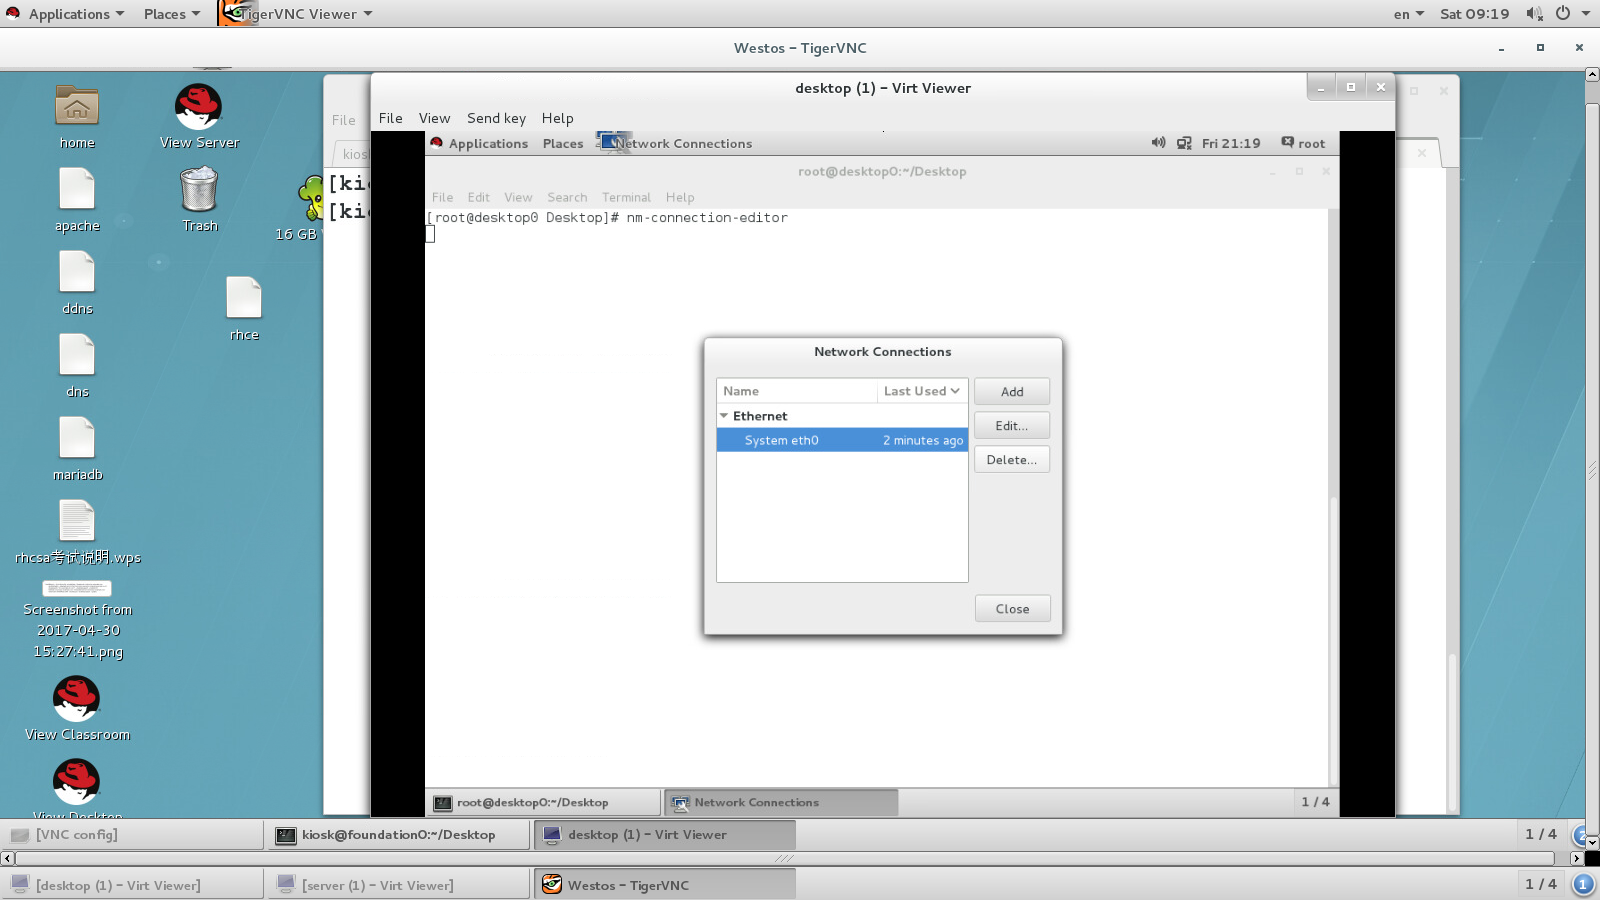Switch to Network Connections in guest taskbar
This screenshot has width=1600, height=900.
tap(782, 802)
